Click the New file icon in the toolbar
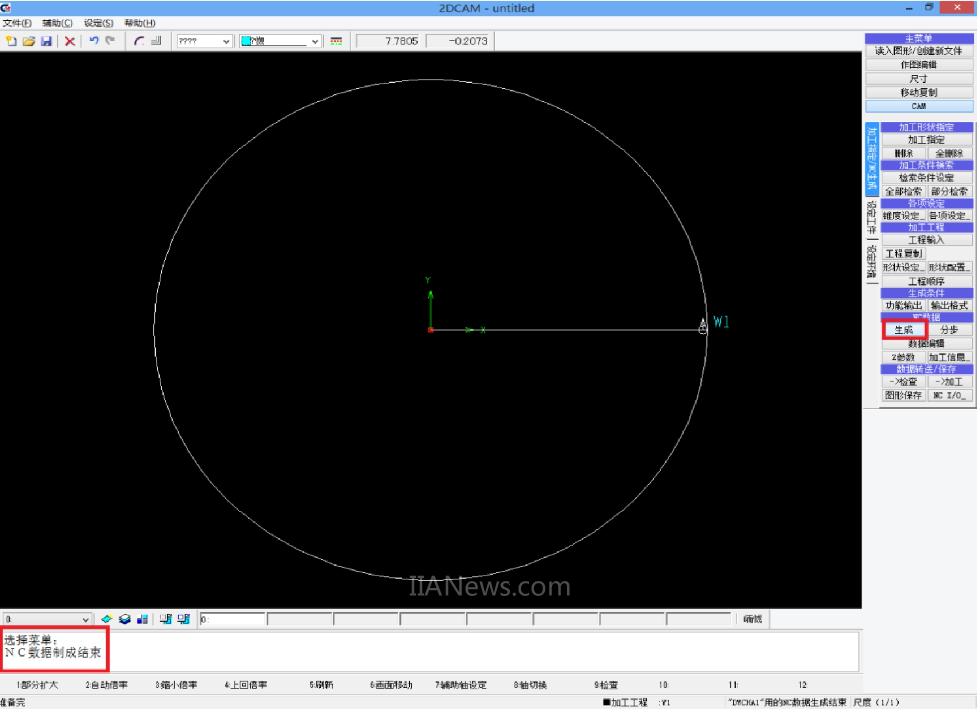 point(11,41)
